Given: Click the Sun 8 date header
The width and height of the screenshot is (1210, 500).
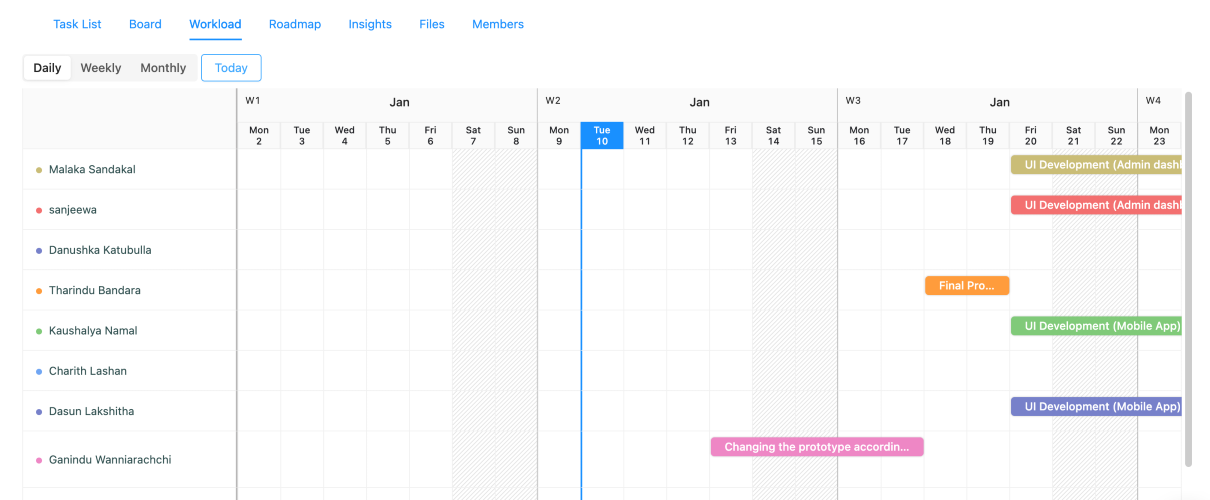Looking at the screenshot, I should (516, 136).
